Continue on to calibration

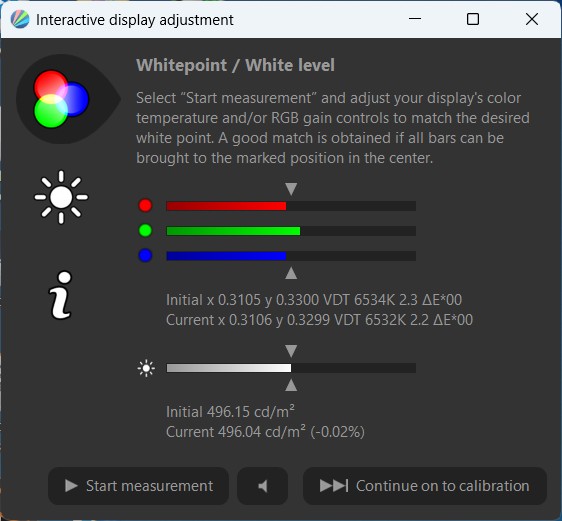coord(425,486)
